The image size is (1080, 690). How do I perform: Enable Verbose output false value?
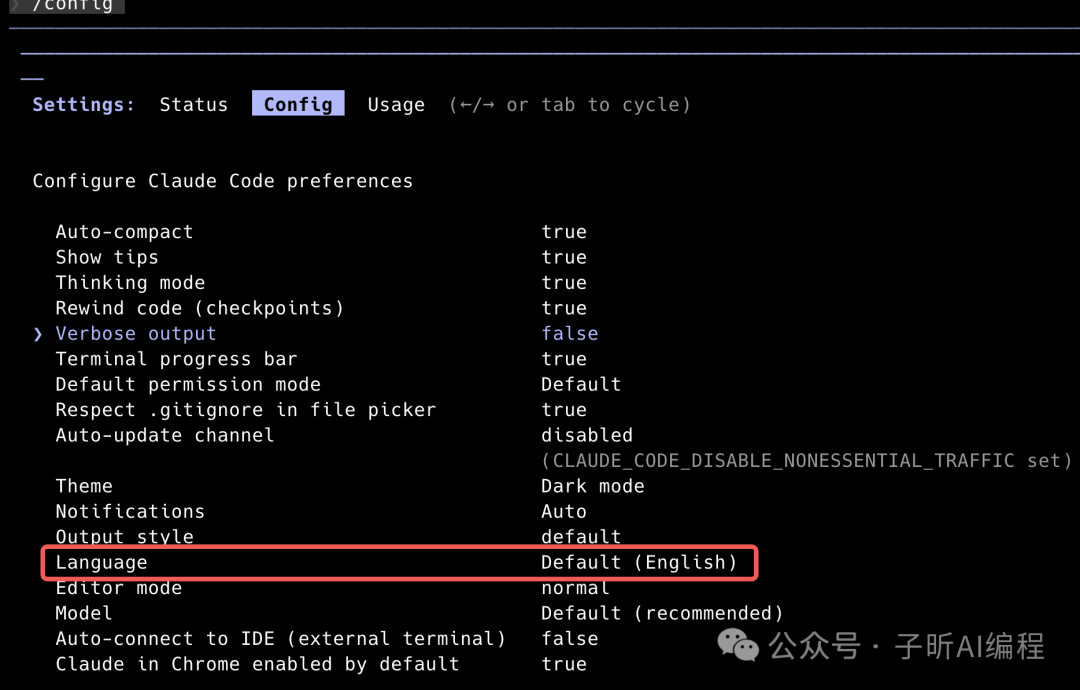[569, 334]
